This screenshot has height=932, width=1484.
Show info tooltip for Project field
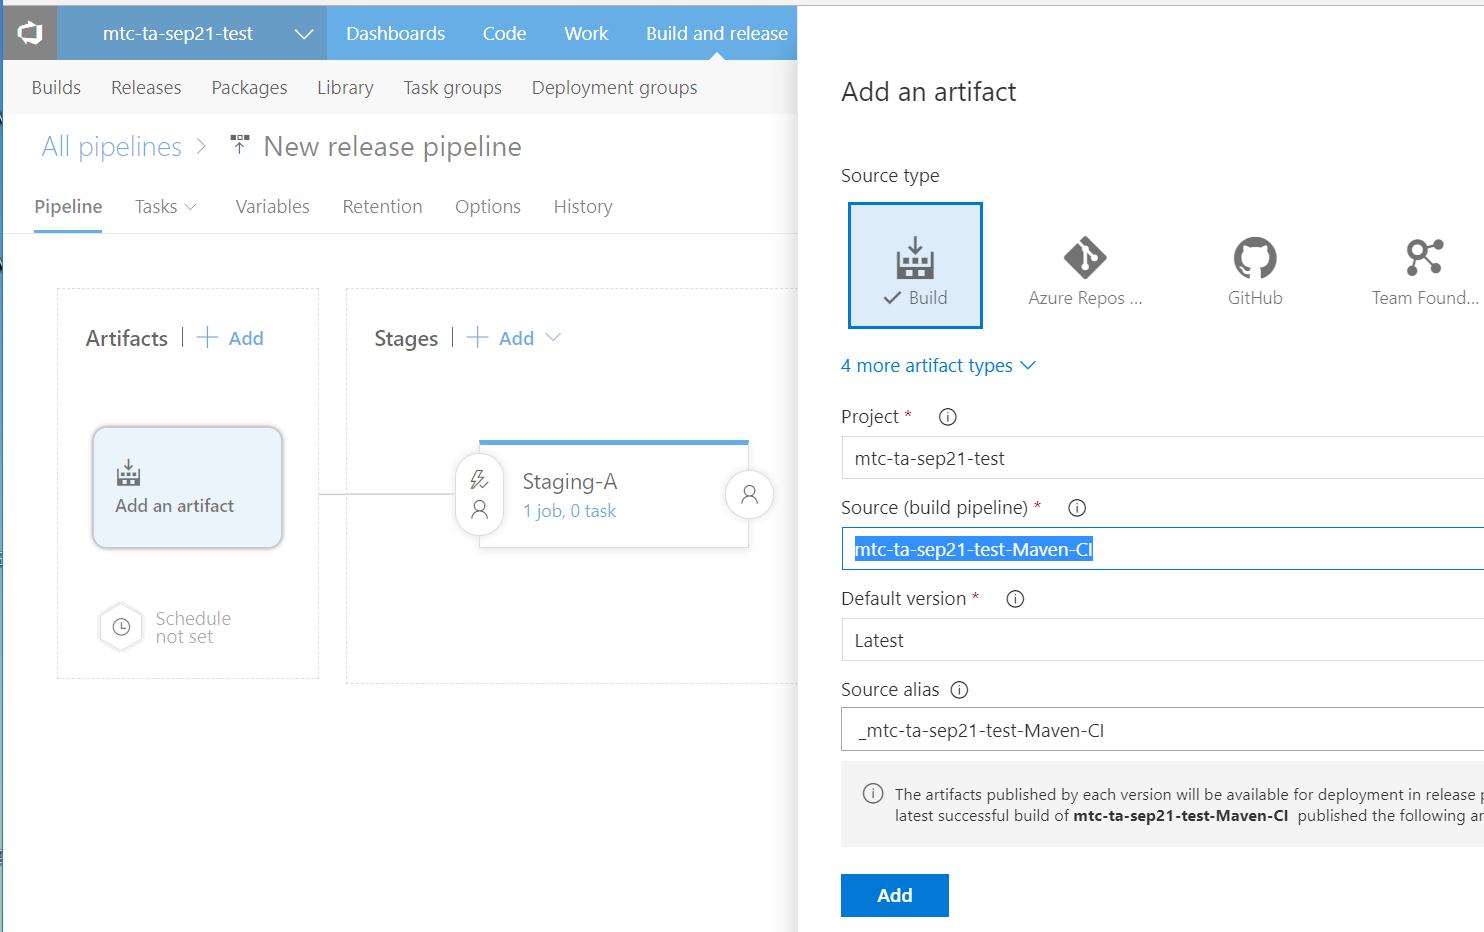pyautogui.click(x=948, y=417)
